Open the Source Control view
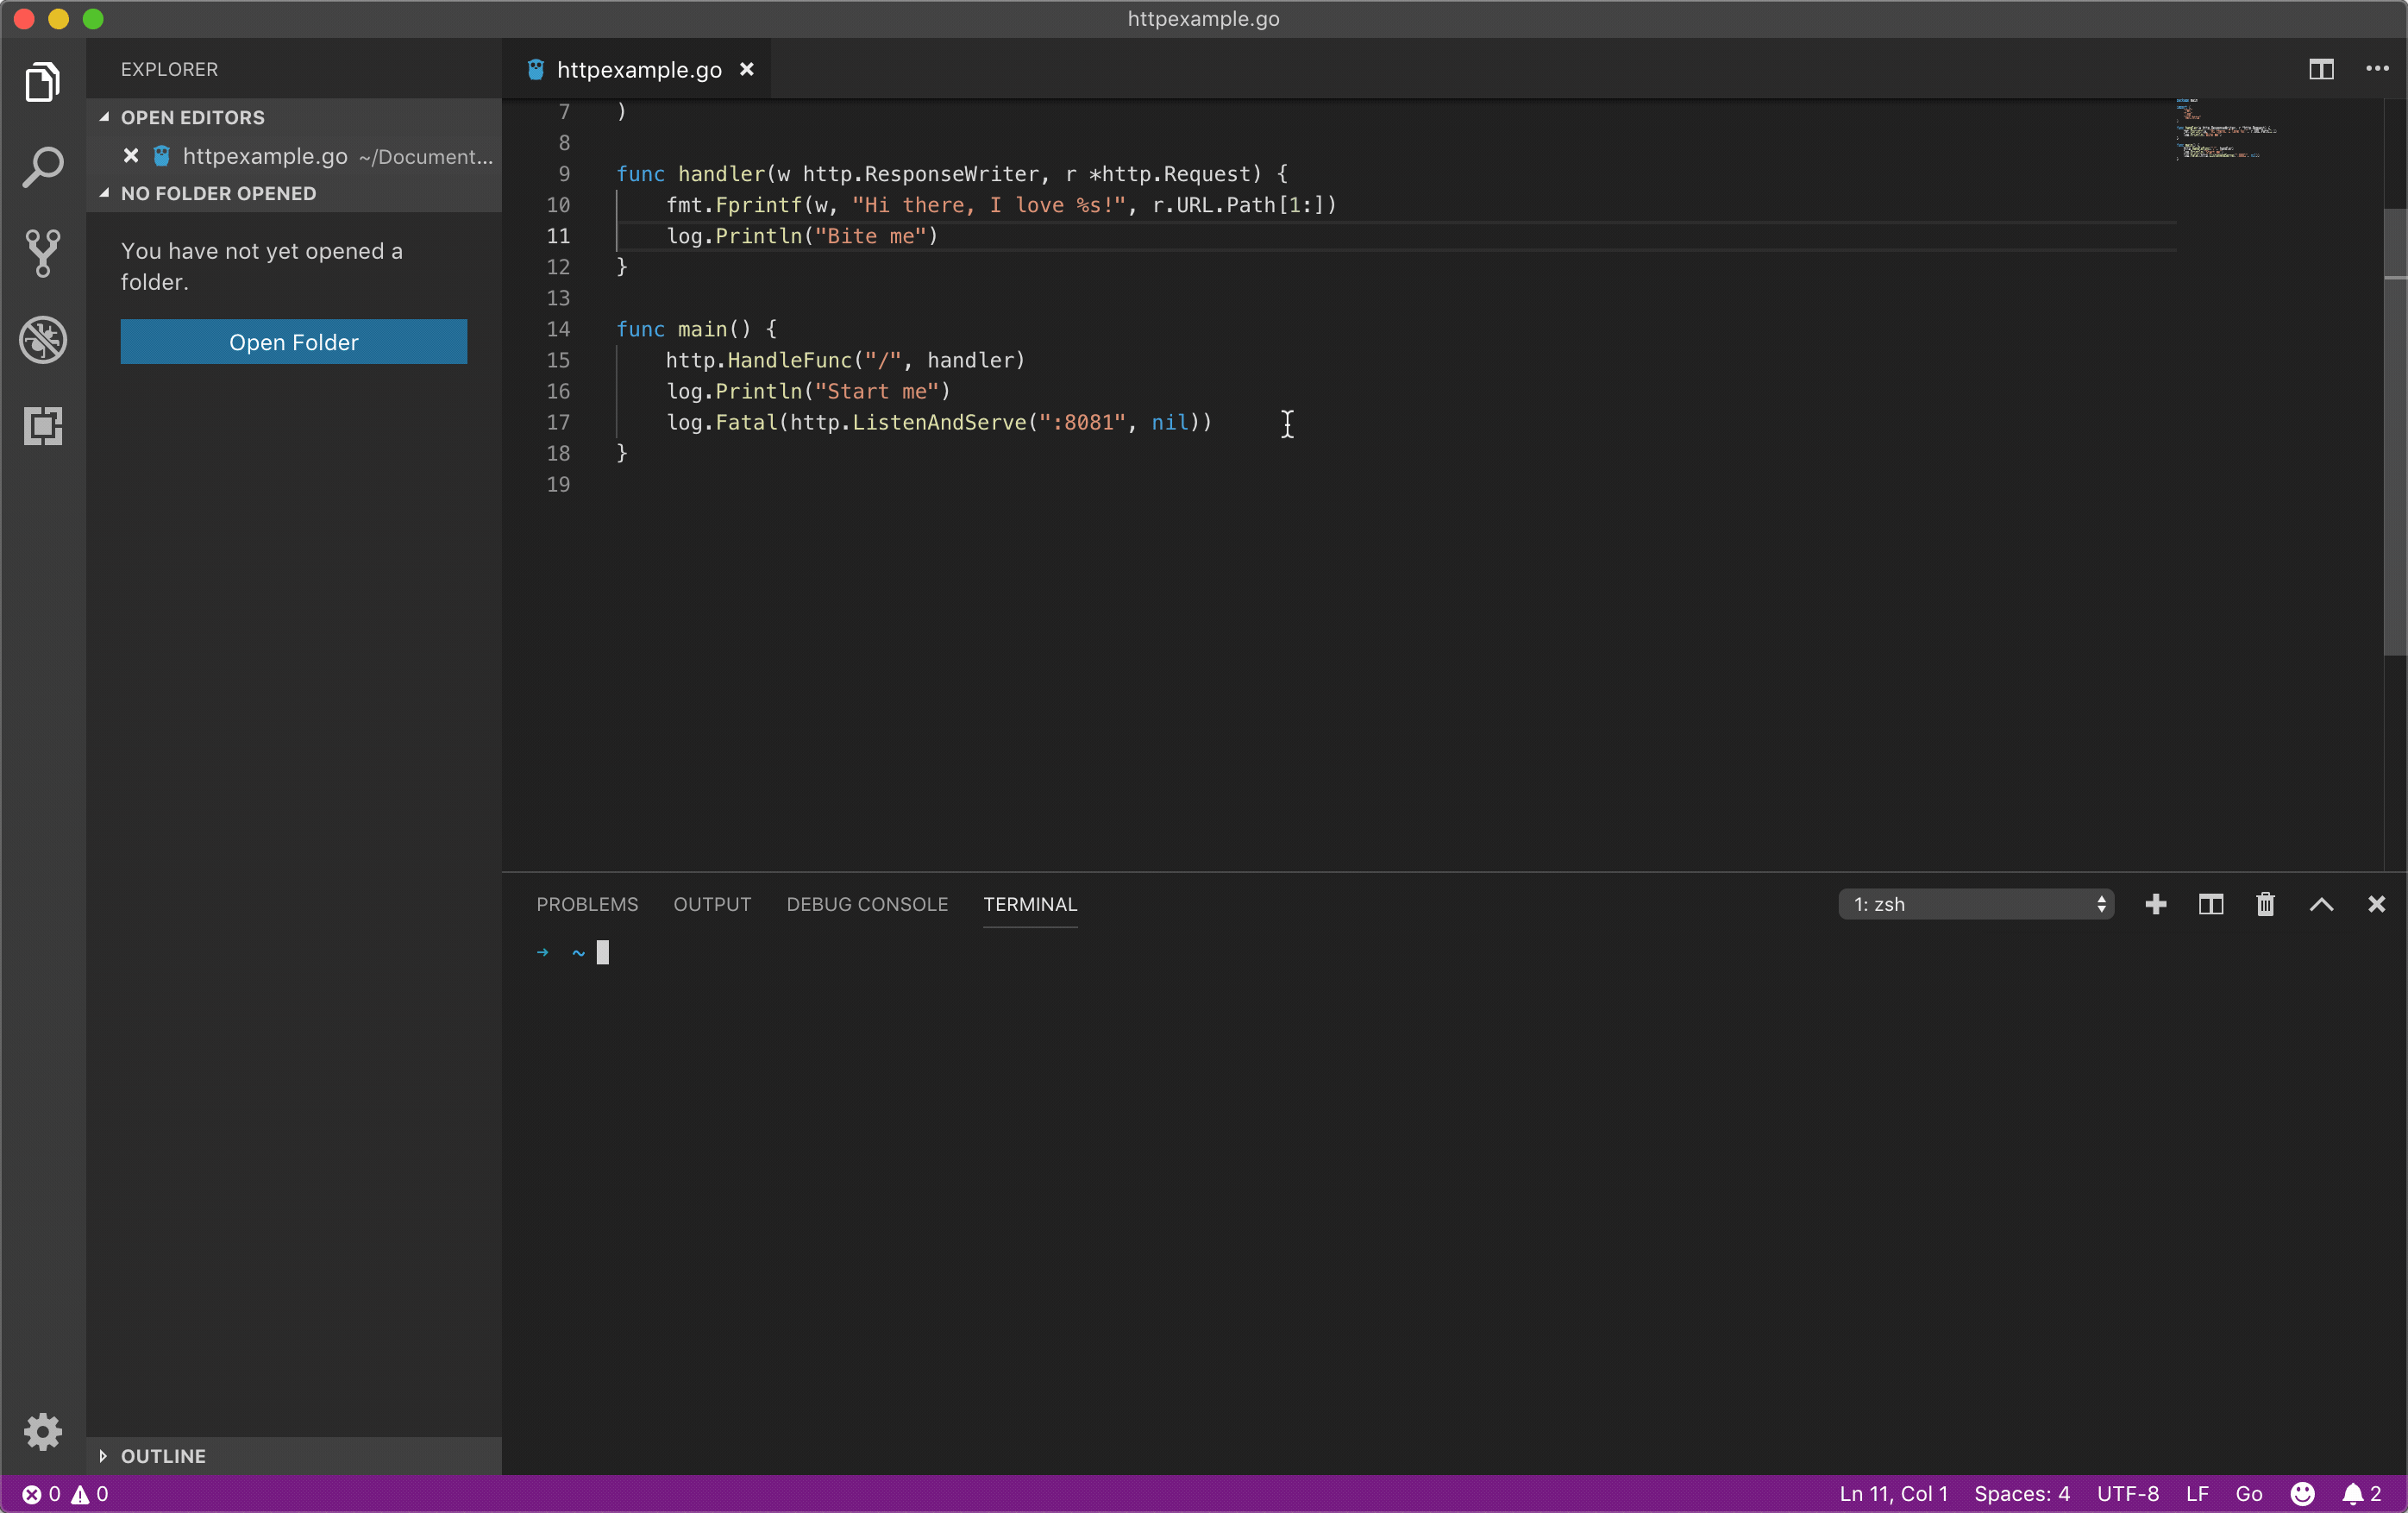The width and height of the screenshot is (2408, 1513). 43,253
